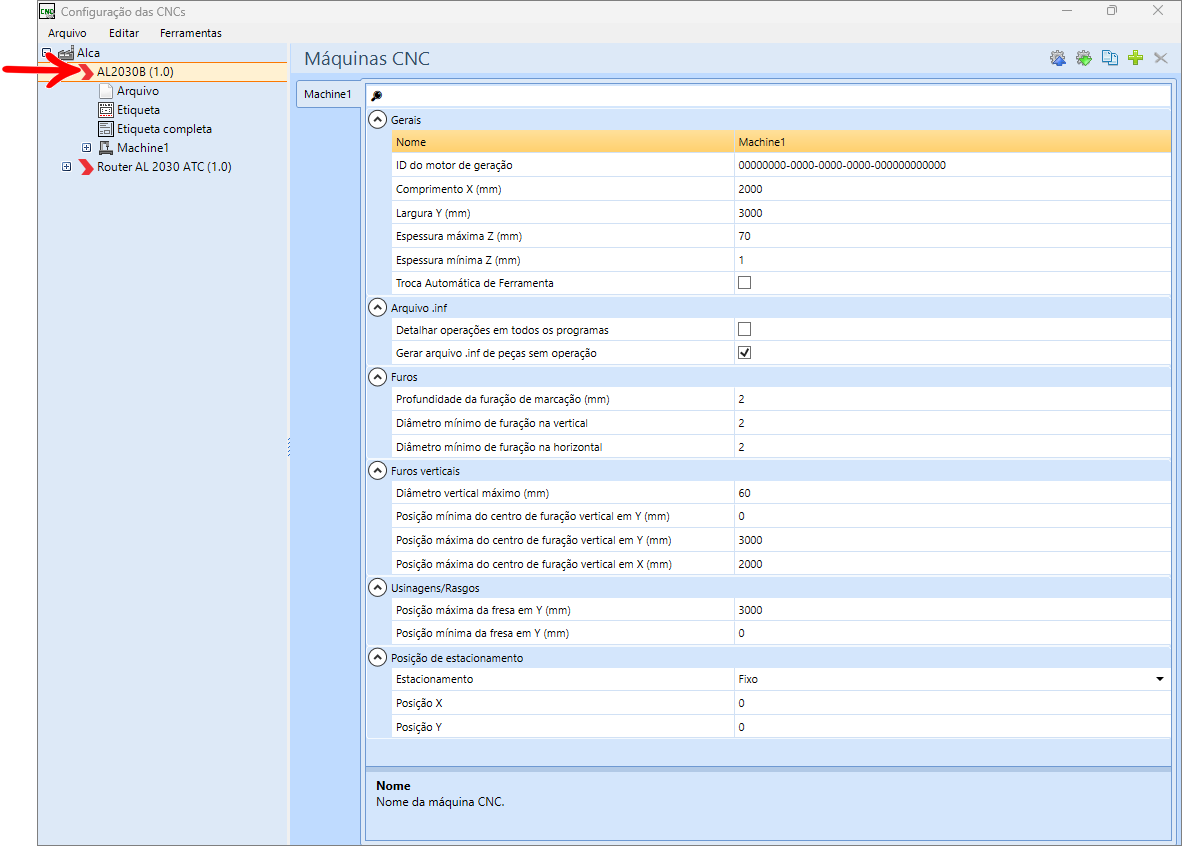Click the gray X delete machine icon
Viewport: 1188px width, 848px height.
1161,58
